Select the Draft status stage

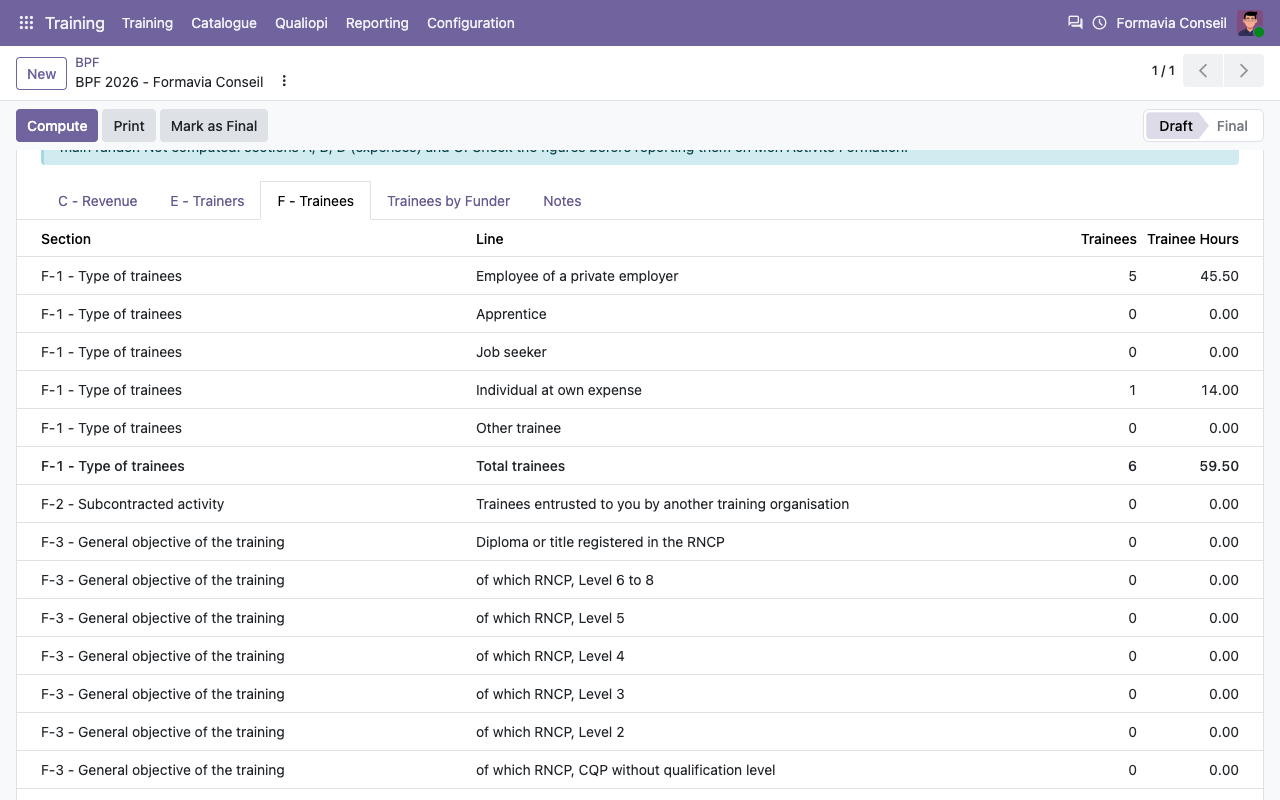[1175, 126]
